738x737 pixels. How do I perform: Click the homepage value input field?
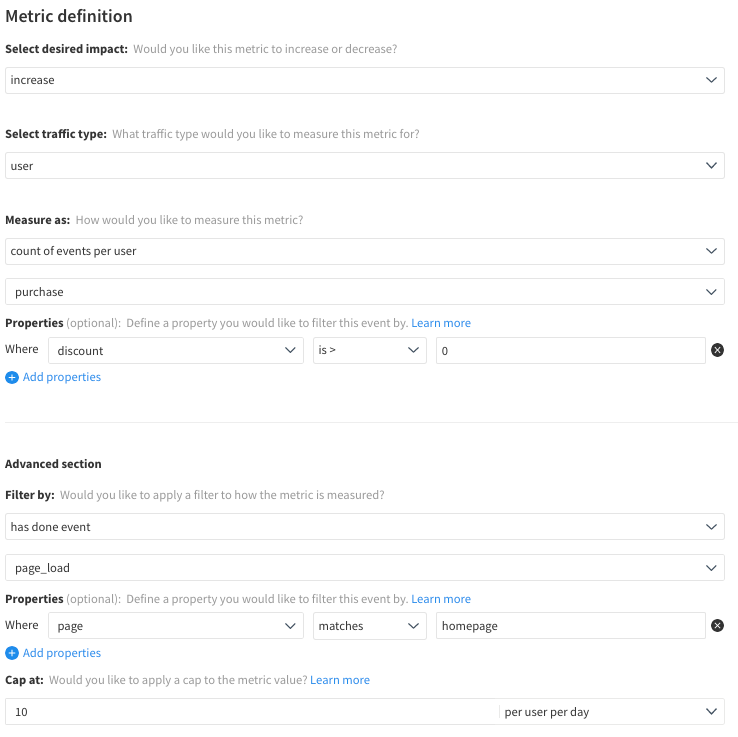570,626
